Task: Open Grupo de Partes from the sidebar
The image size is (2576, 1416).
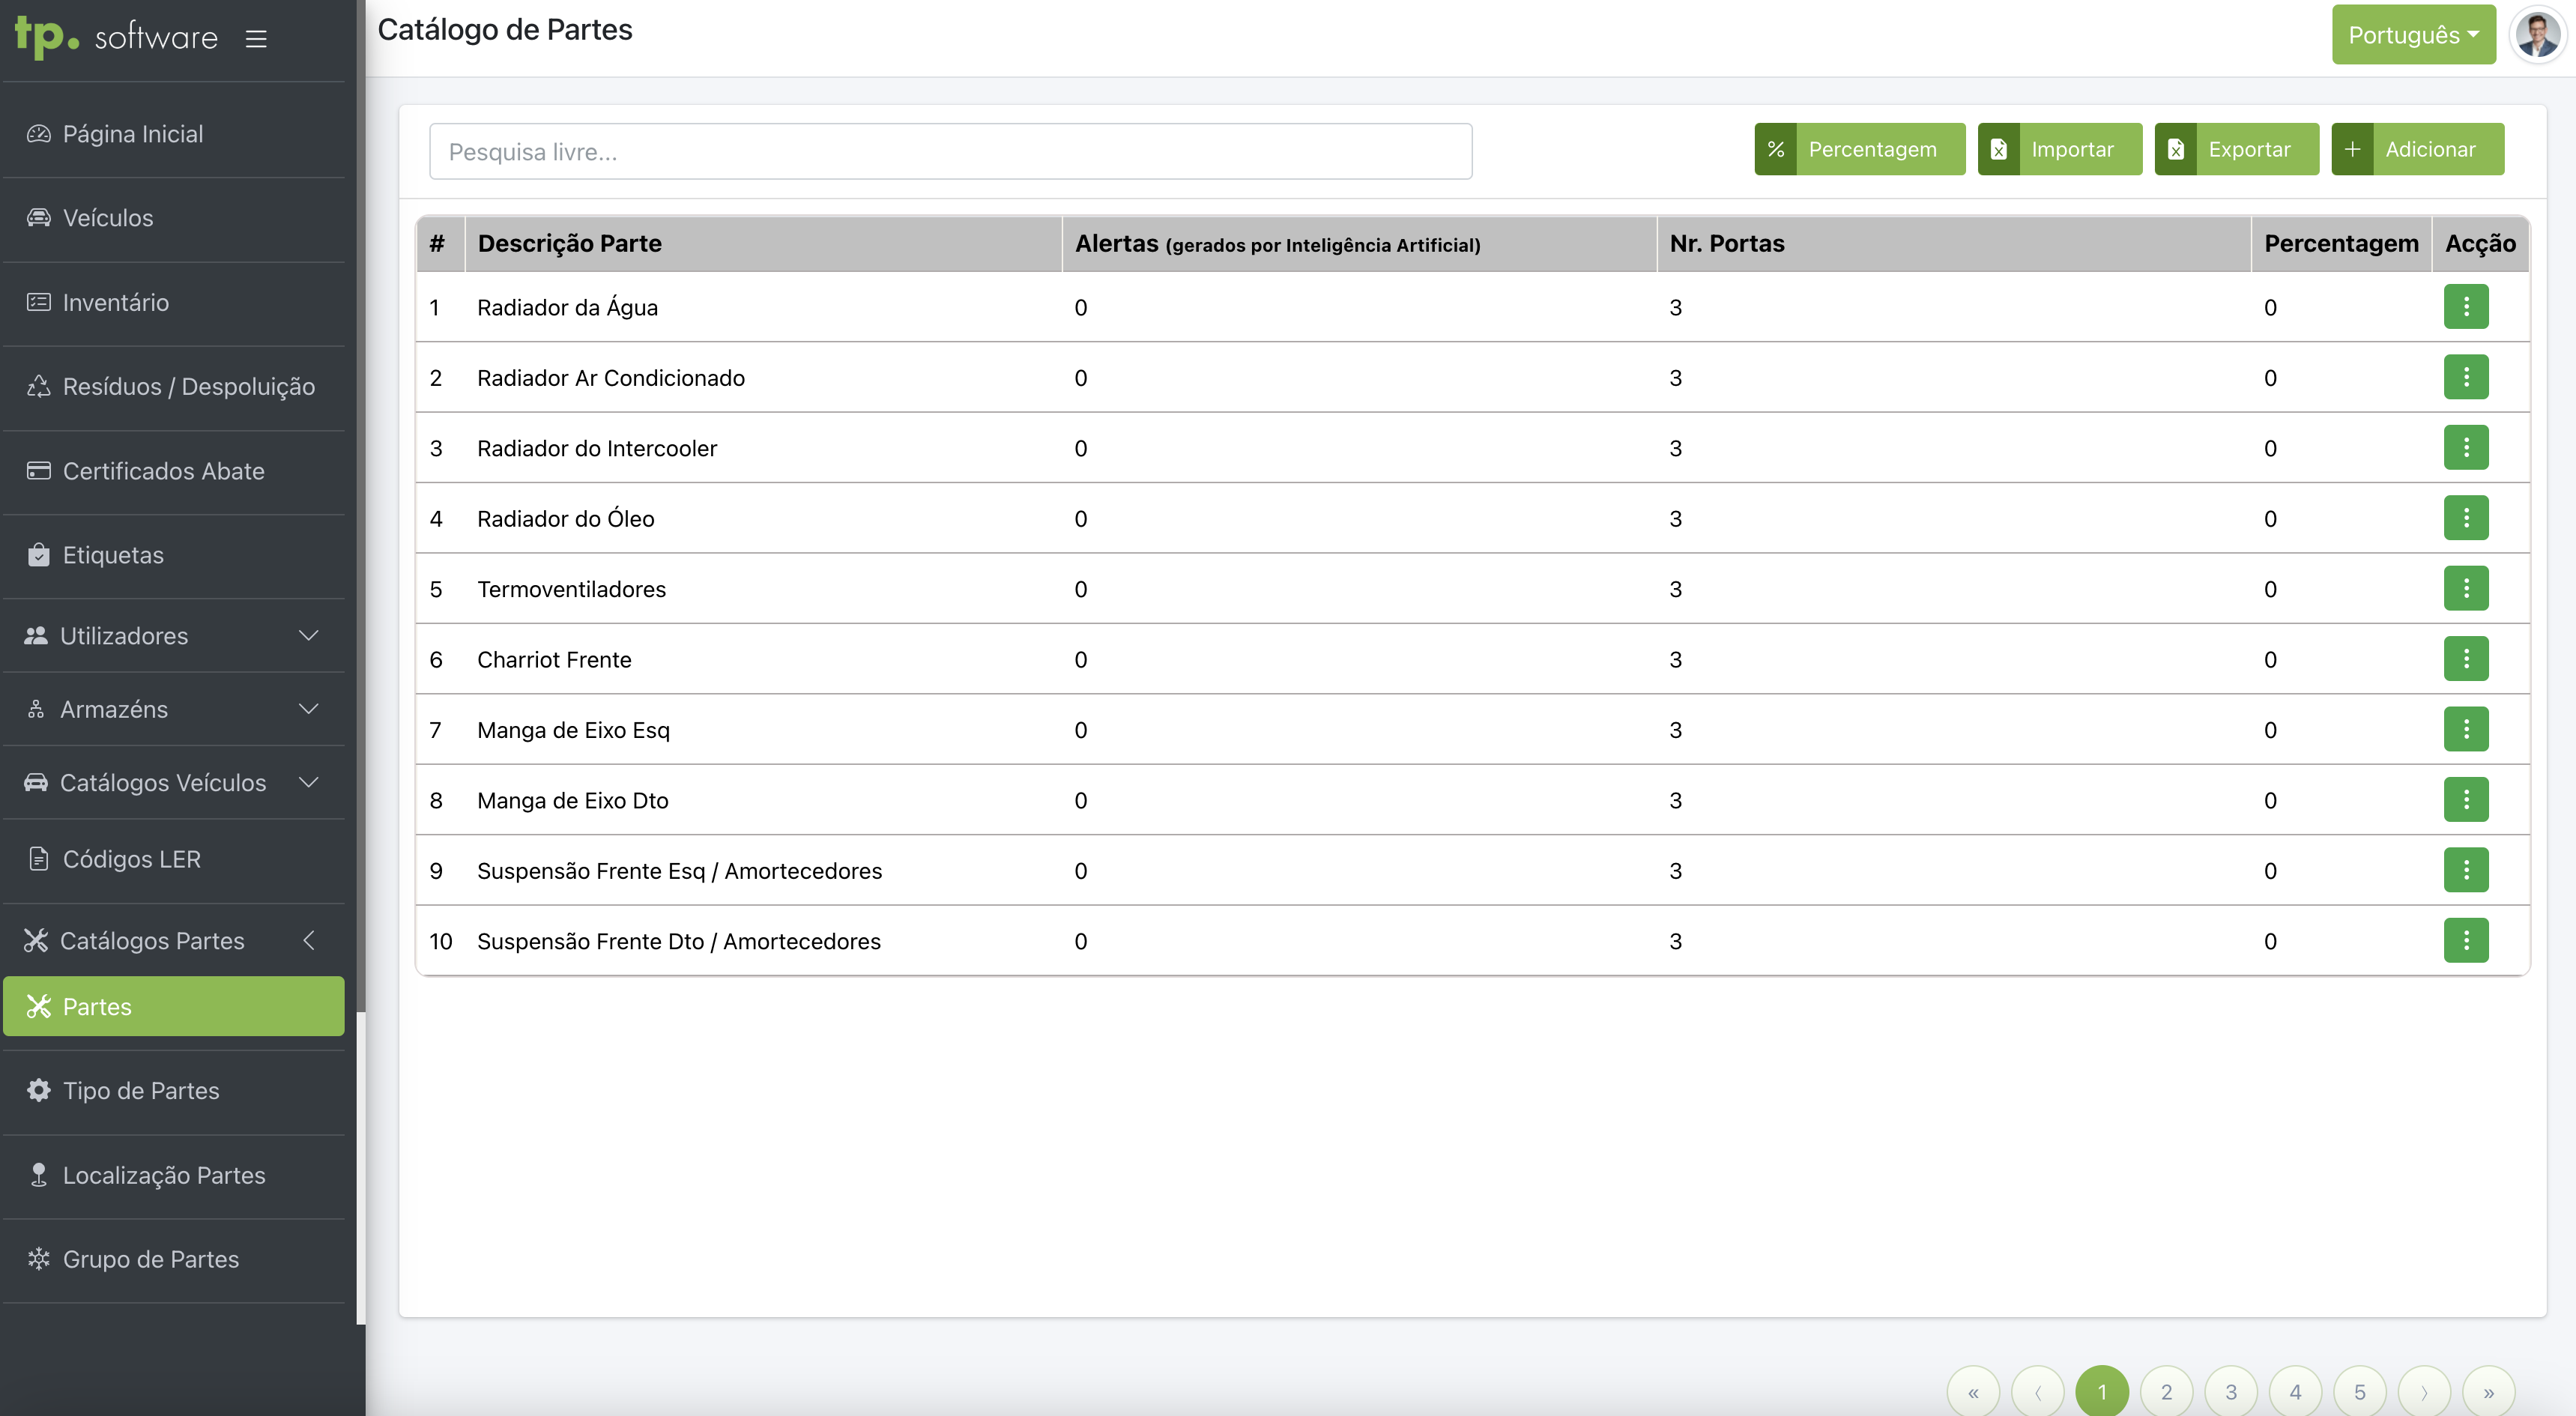Action: (x=150, y=1259)
